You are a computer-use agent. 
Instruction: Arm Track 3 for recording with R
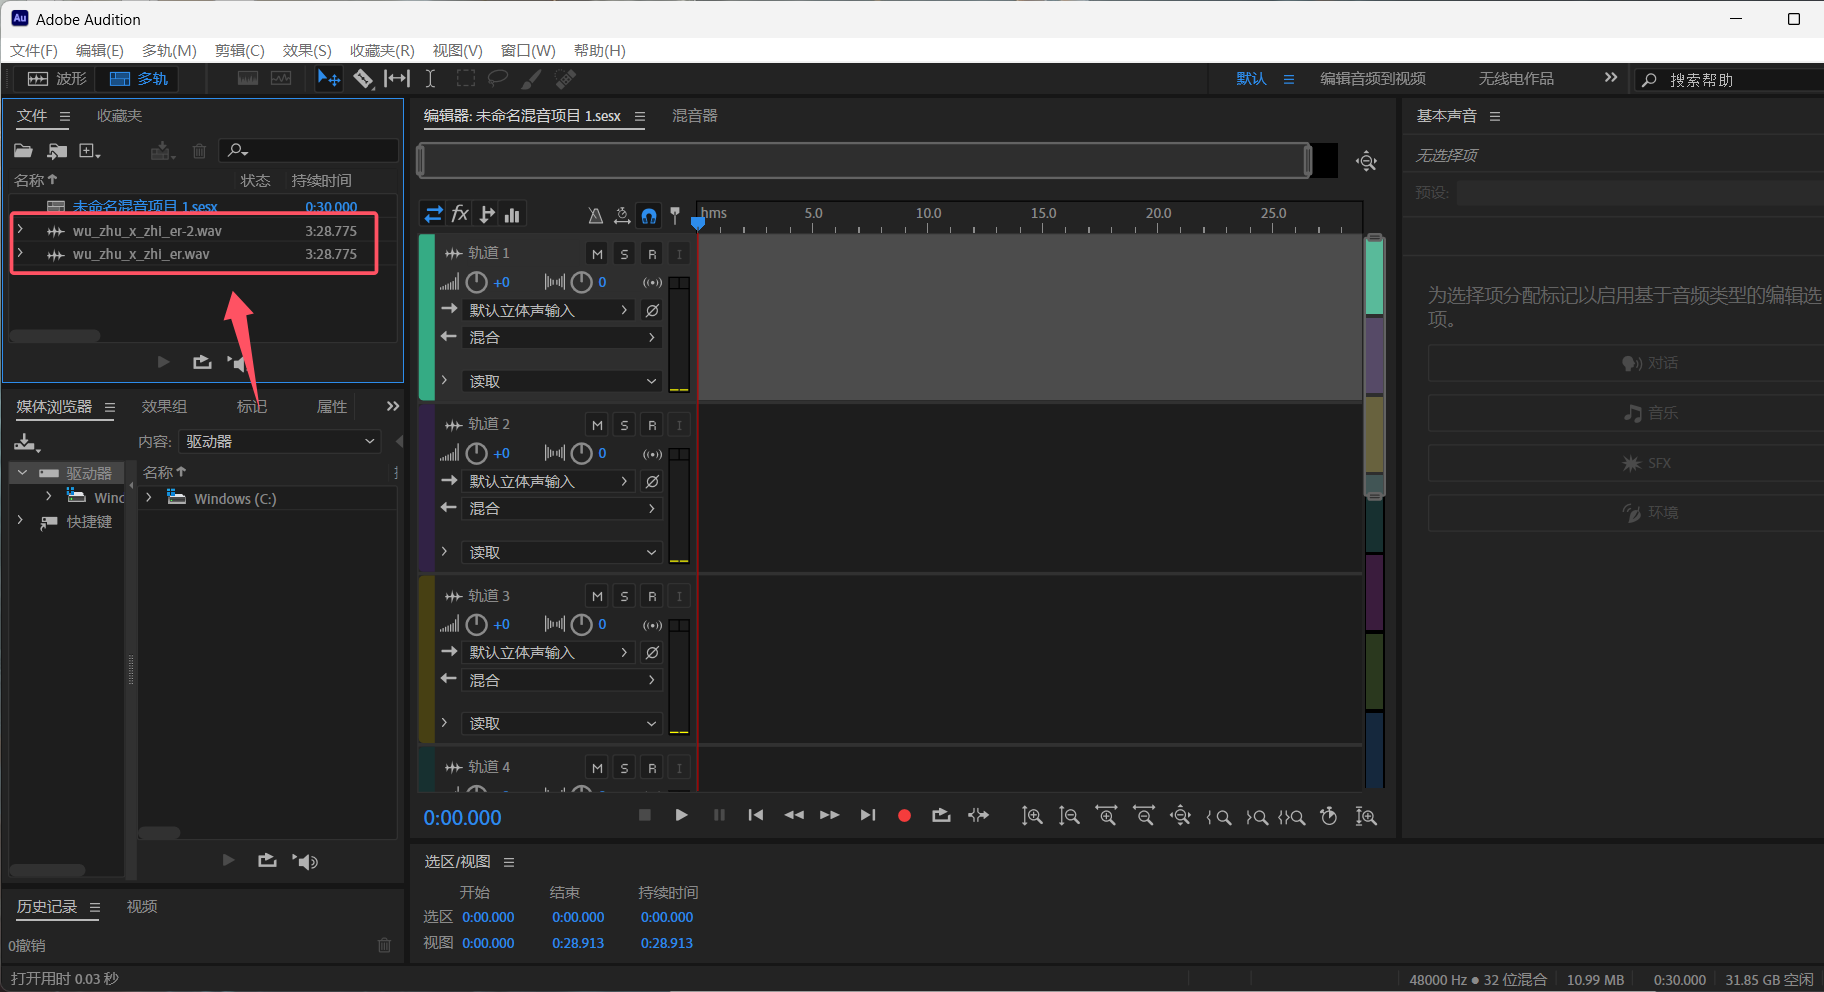652,596
